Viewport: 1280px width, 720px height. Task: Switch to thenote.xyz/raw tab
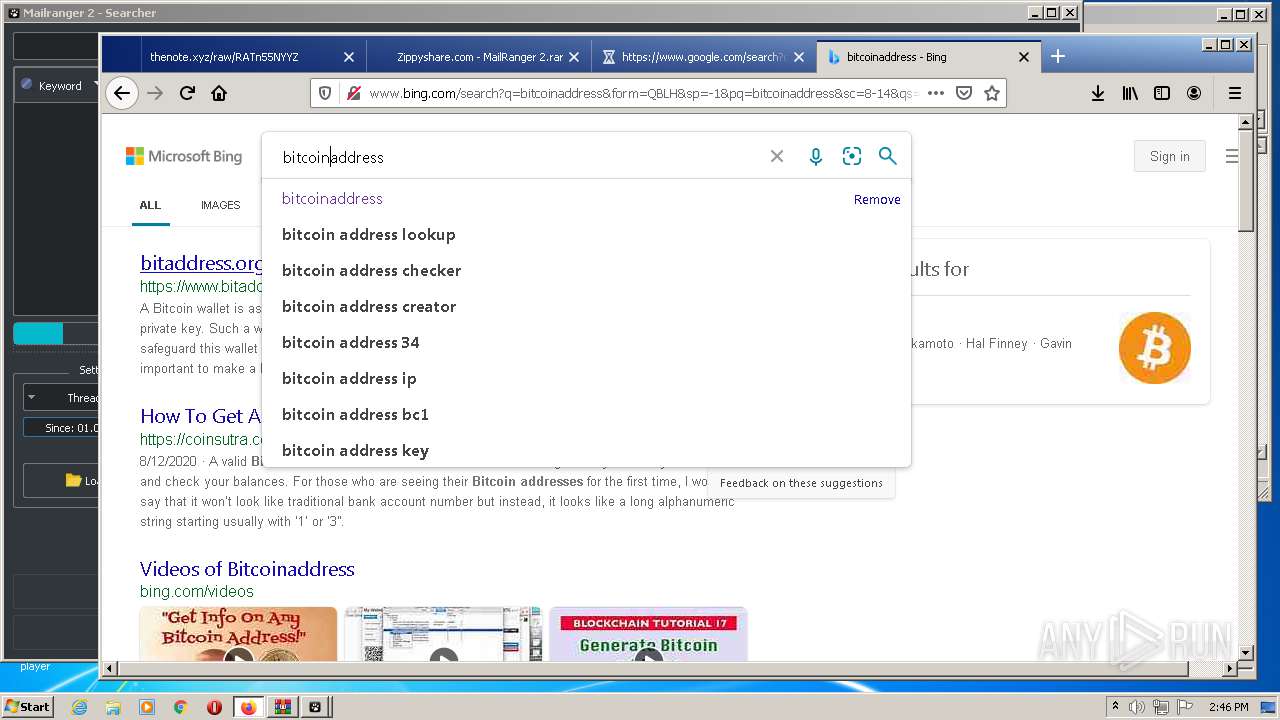[224, 57]
